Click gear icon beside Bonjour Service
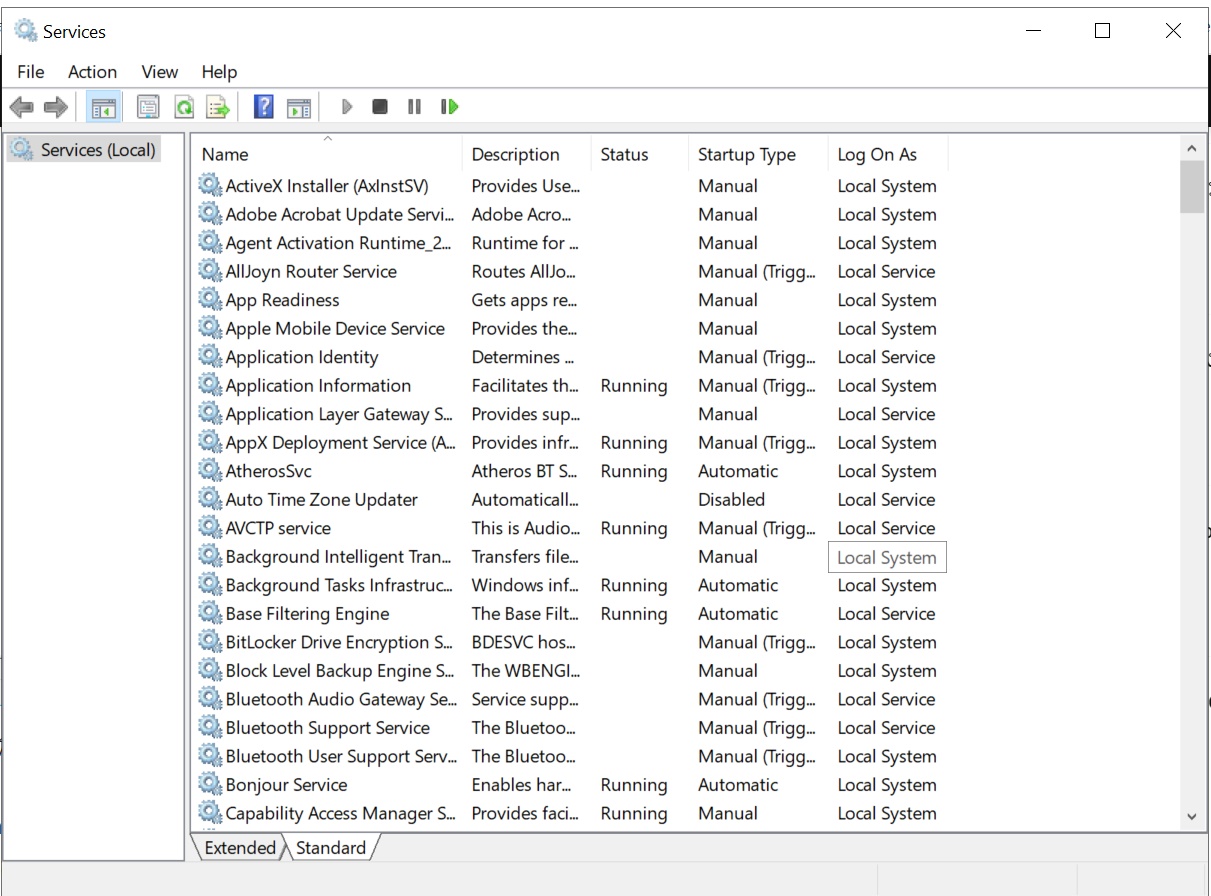1211x896 pixels. (210, 784)
